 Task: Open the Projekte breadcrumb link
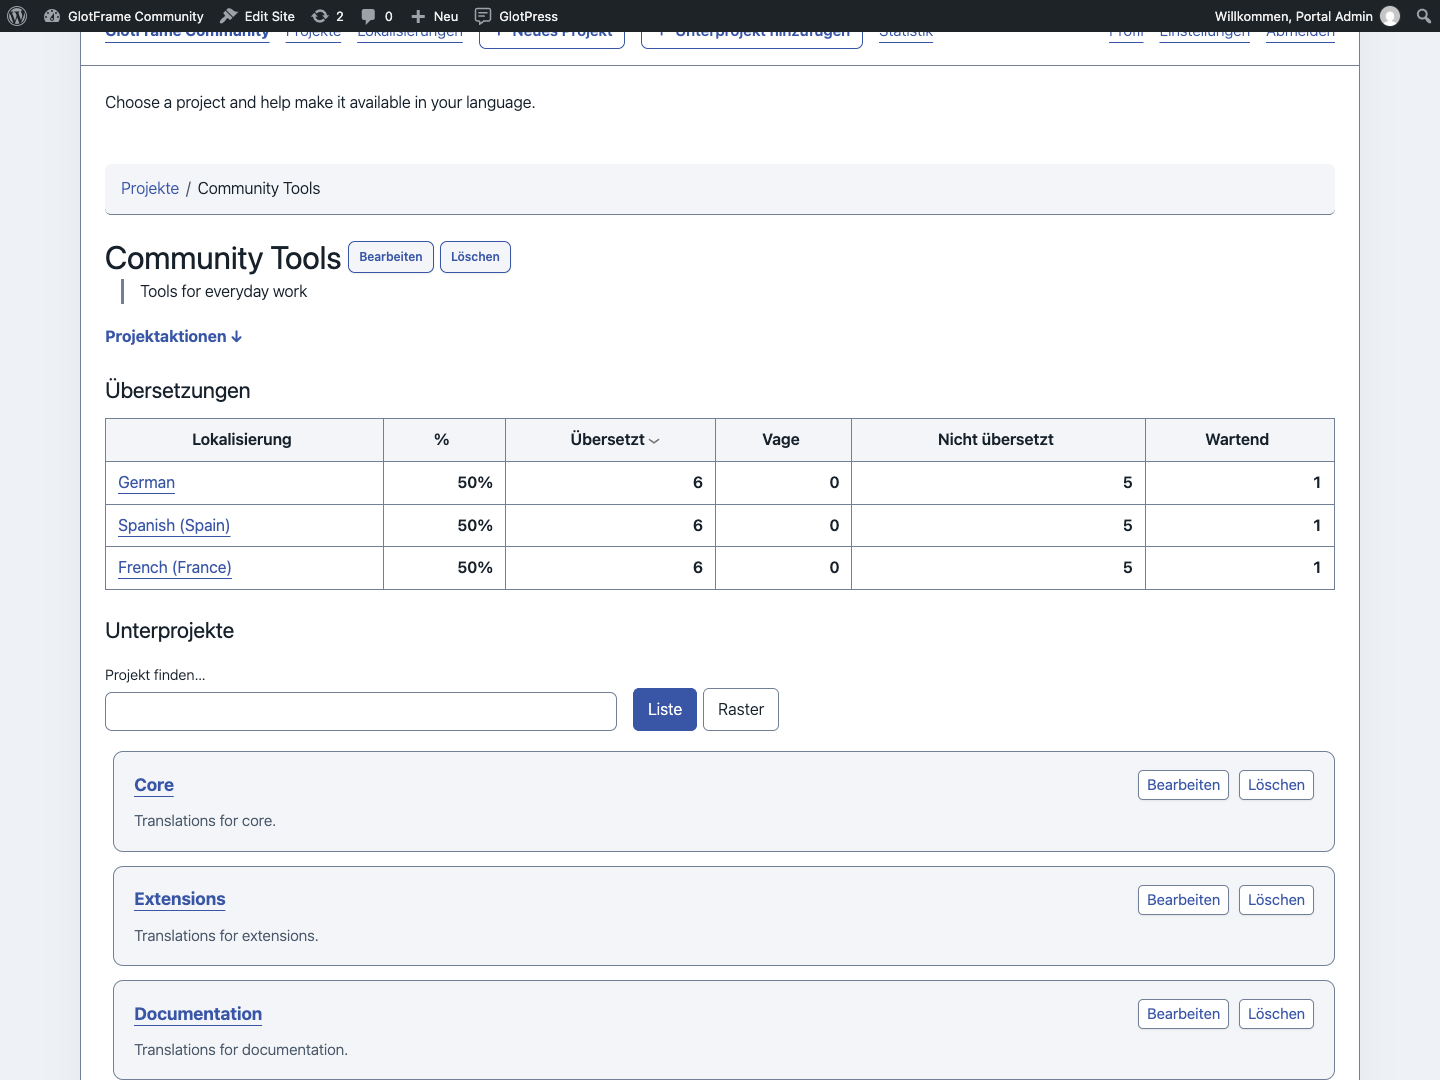tap(150, 189)
